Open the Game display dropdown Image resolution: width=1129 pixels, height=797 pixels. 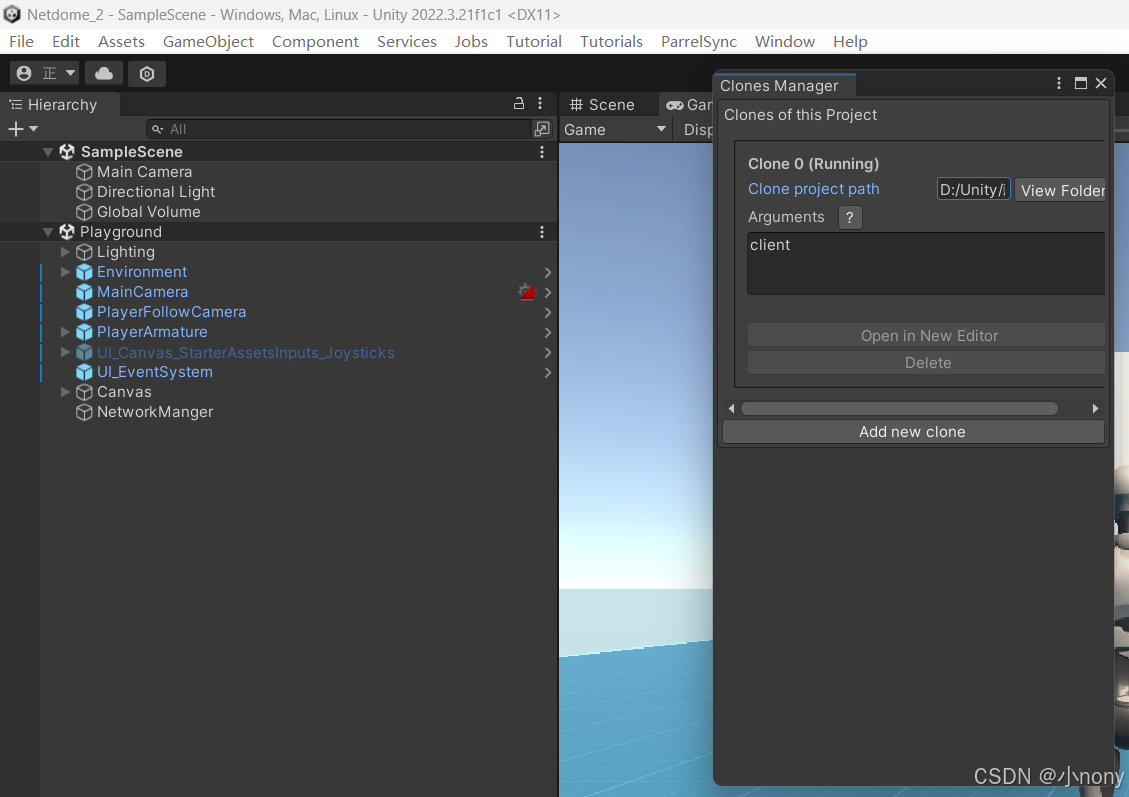click(614, 129)
